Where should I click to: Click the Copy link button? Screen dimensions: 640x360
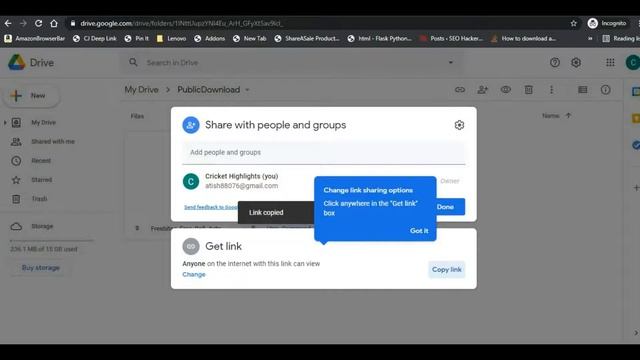pyautogui.click(x=447, y=269)
